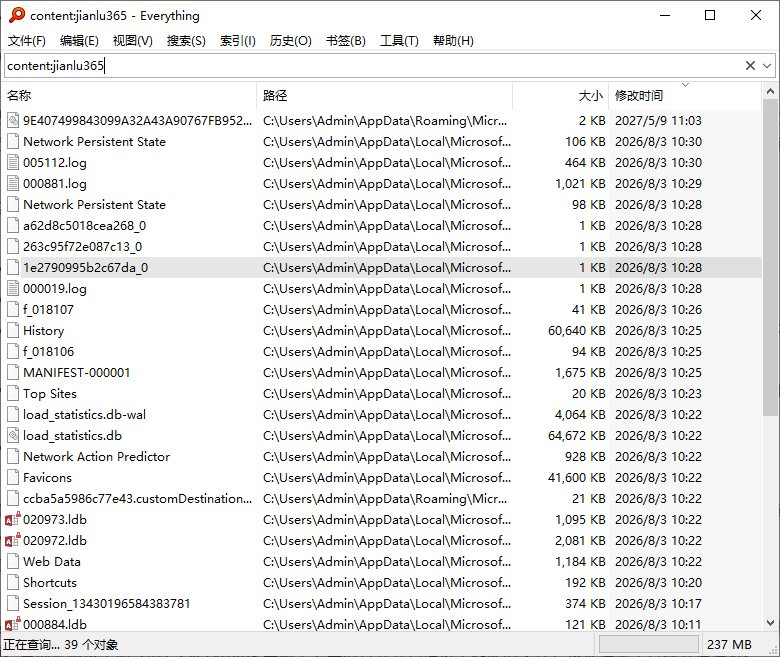Click the 020972.ldb Access file icon
The width and height of the screenshot is (780, 657).
(x=13, y=541)
